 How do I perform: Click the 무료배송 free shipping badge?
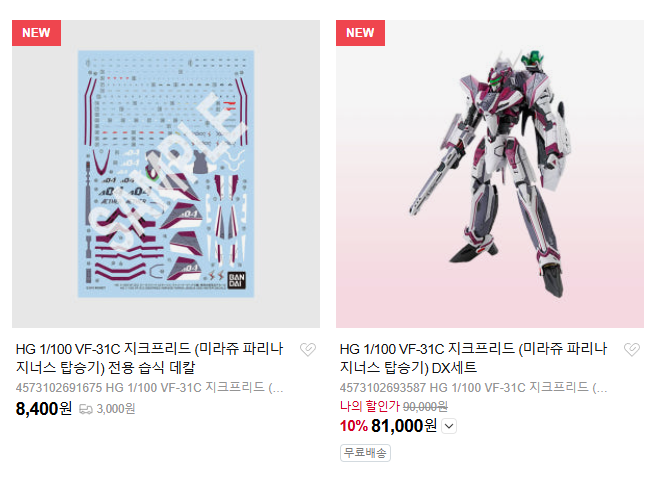point(365,453)
